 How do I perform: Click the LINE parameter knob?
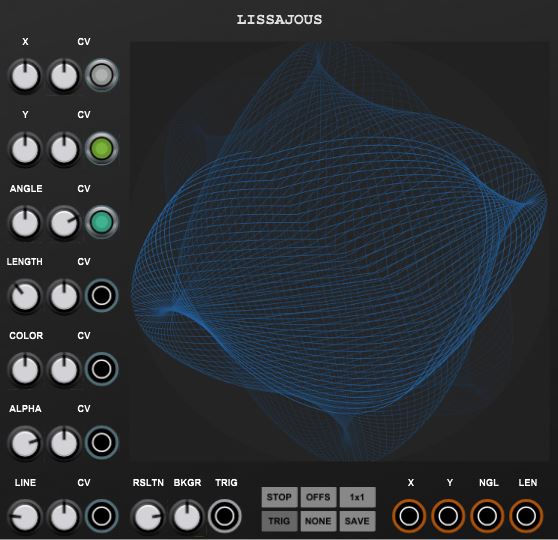[25, 517]
